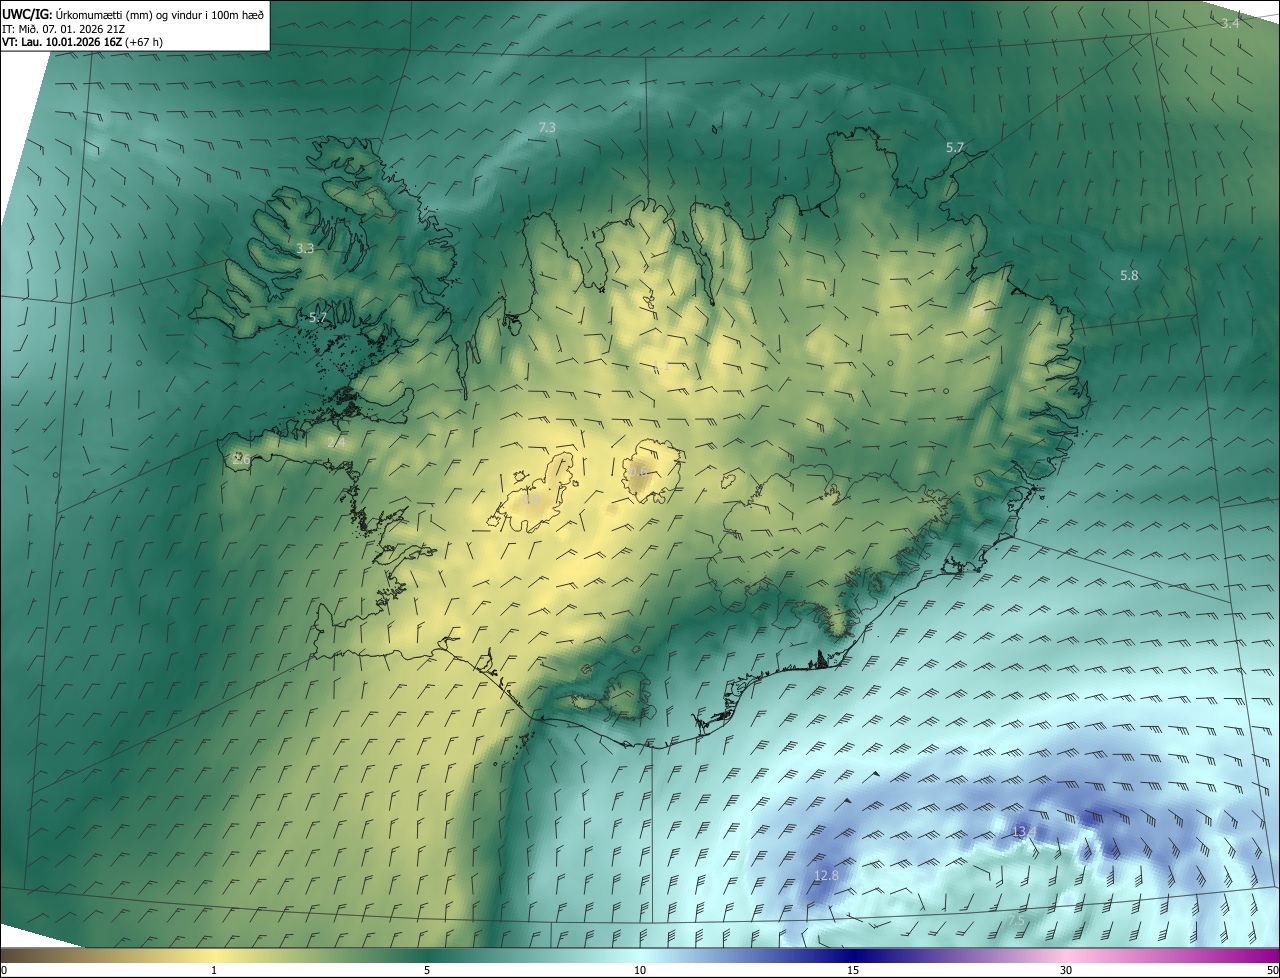Click the 50 tick at the scale end
Image resolution: width=1280 pixels, height=978 pixels.
click(1271, 970)
